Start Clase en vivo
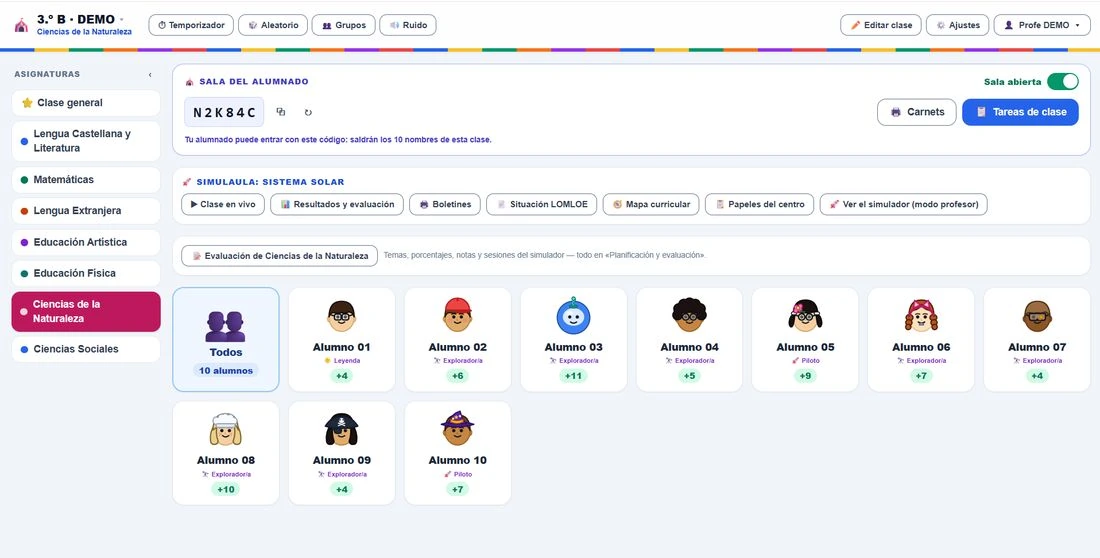The height and width of the screenshot is (558, 1100). (223, 204)
